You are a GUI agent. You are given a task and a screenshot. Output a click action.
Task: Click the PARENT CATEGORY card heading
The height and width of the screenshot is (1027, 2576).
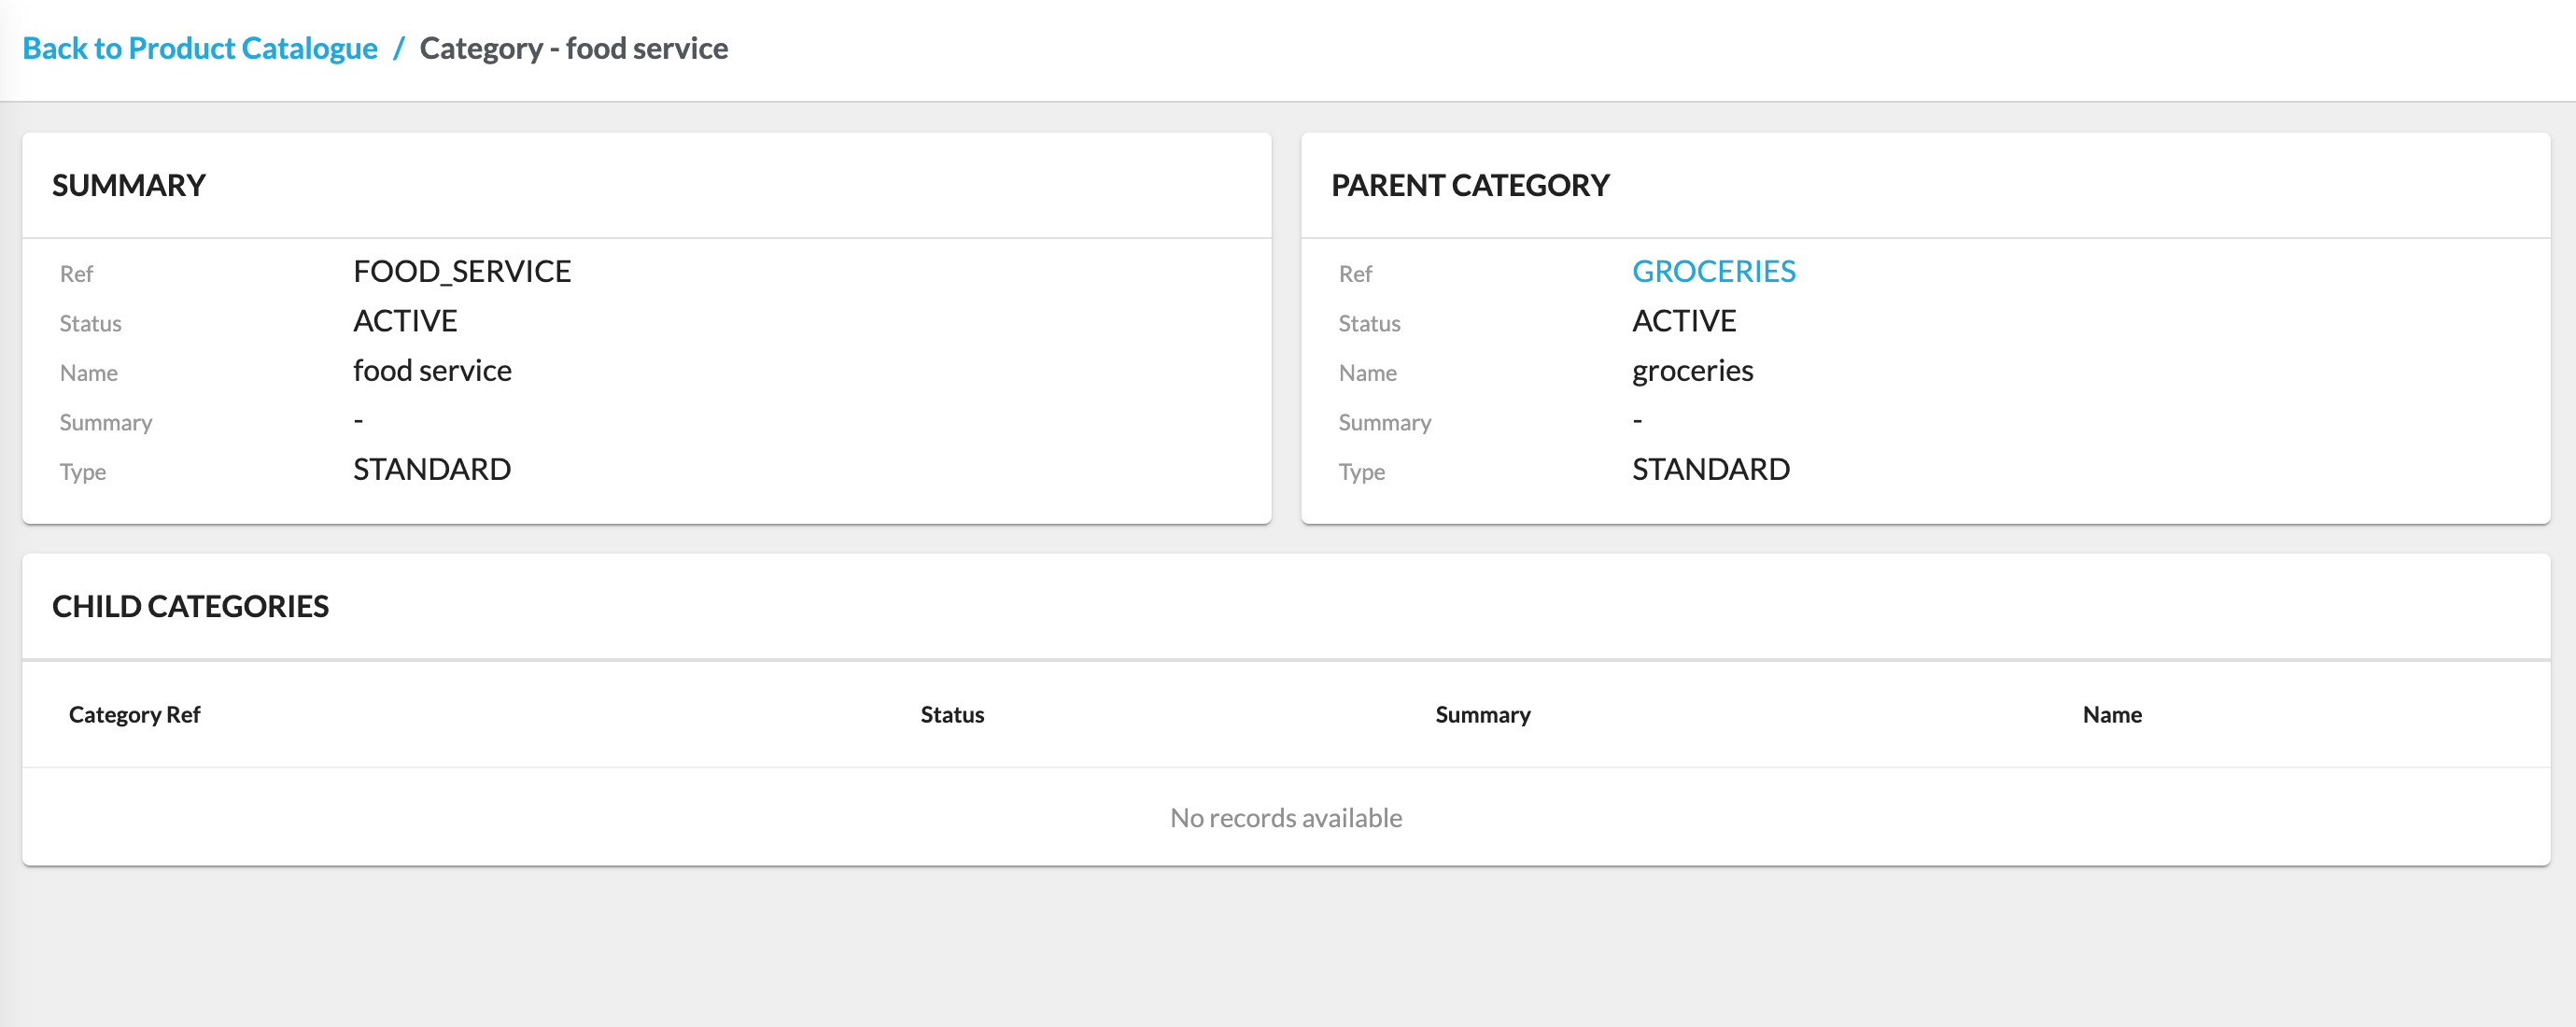1469,185
